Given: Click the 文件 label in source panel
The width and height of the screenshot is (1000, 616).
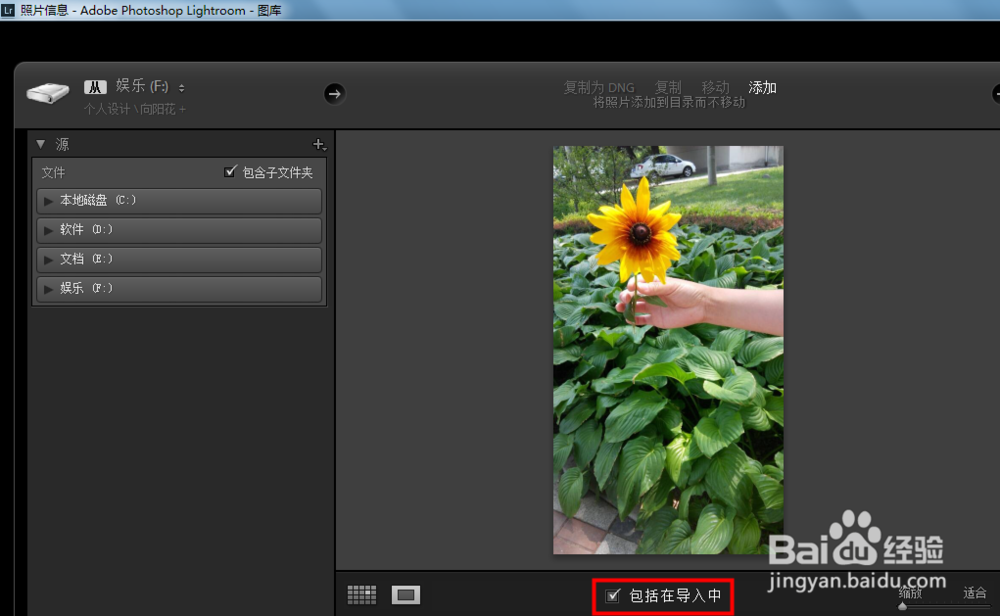Looking at the screenshot, I should (54, 173).
